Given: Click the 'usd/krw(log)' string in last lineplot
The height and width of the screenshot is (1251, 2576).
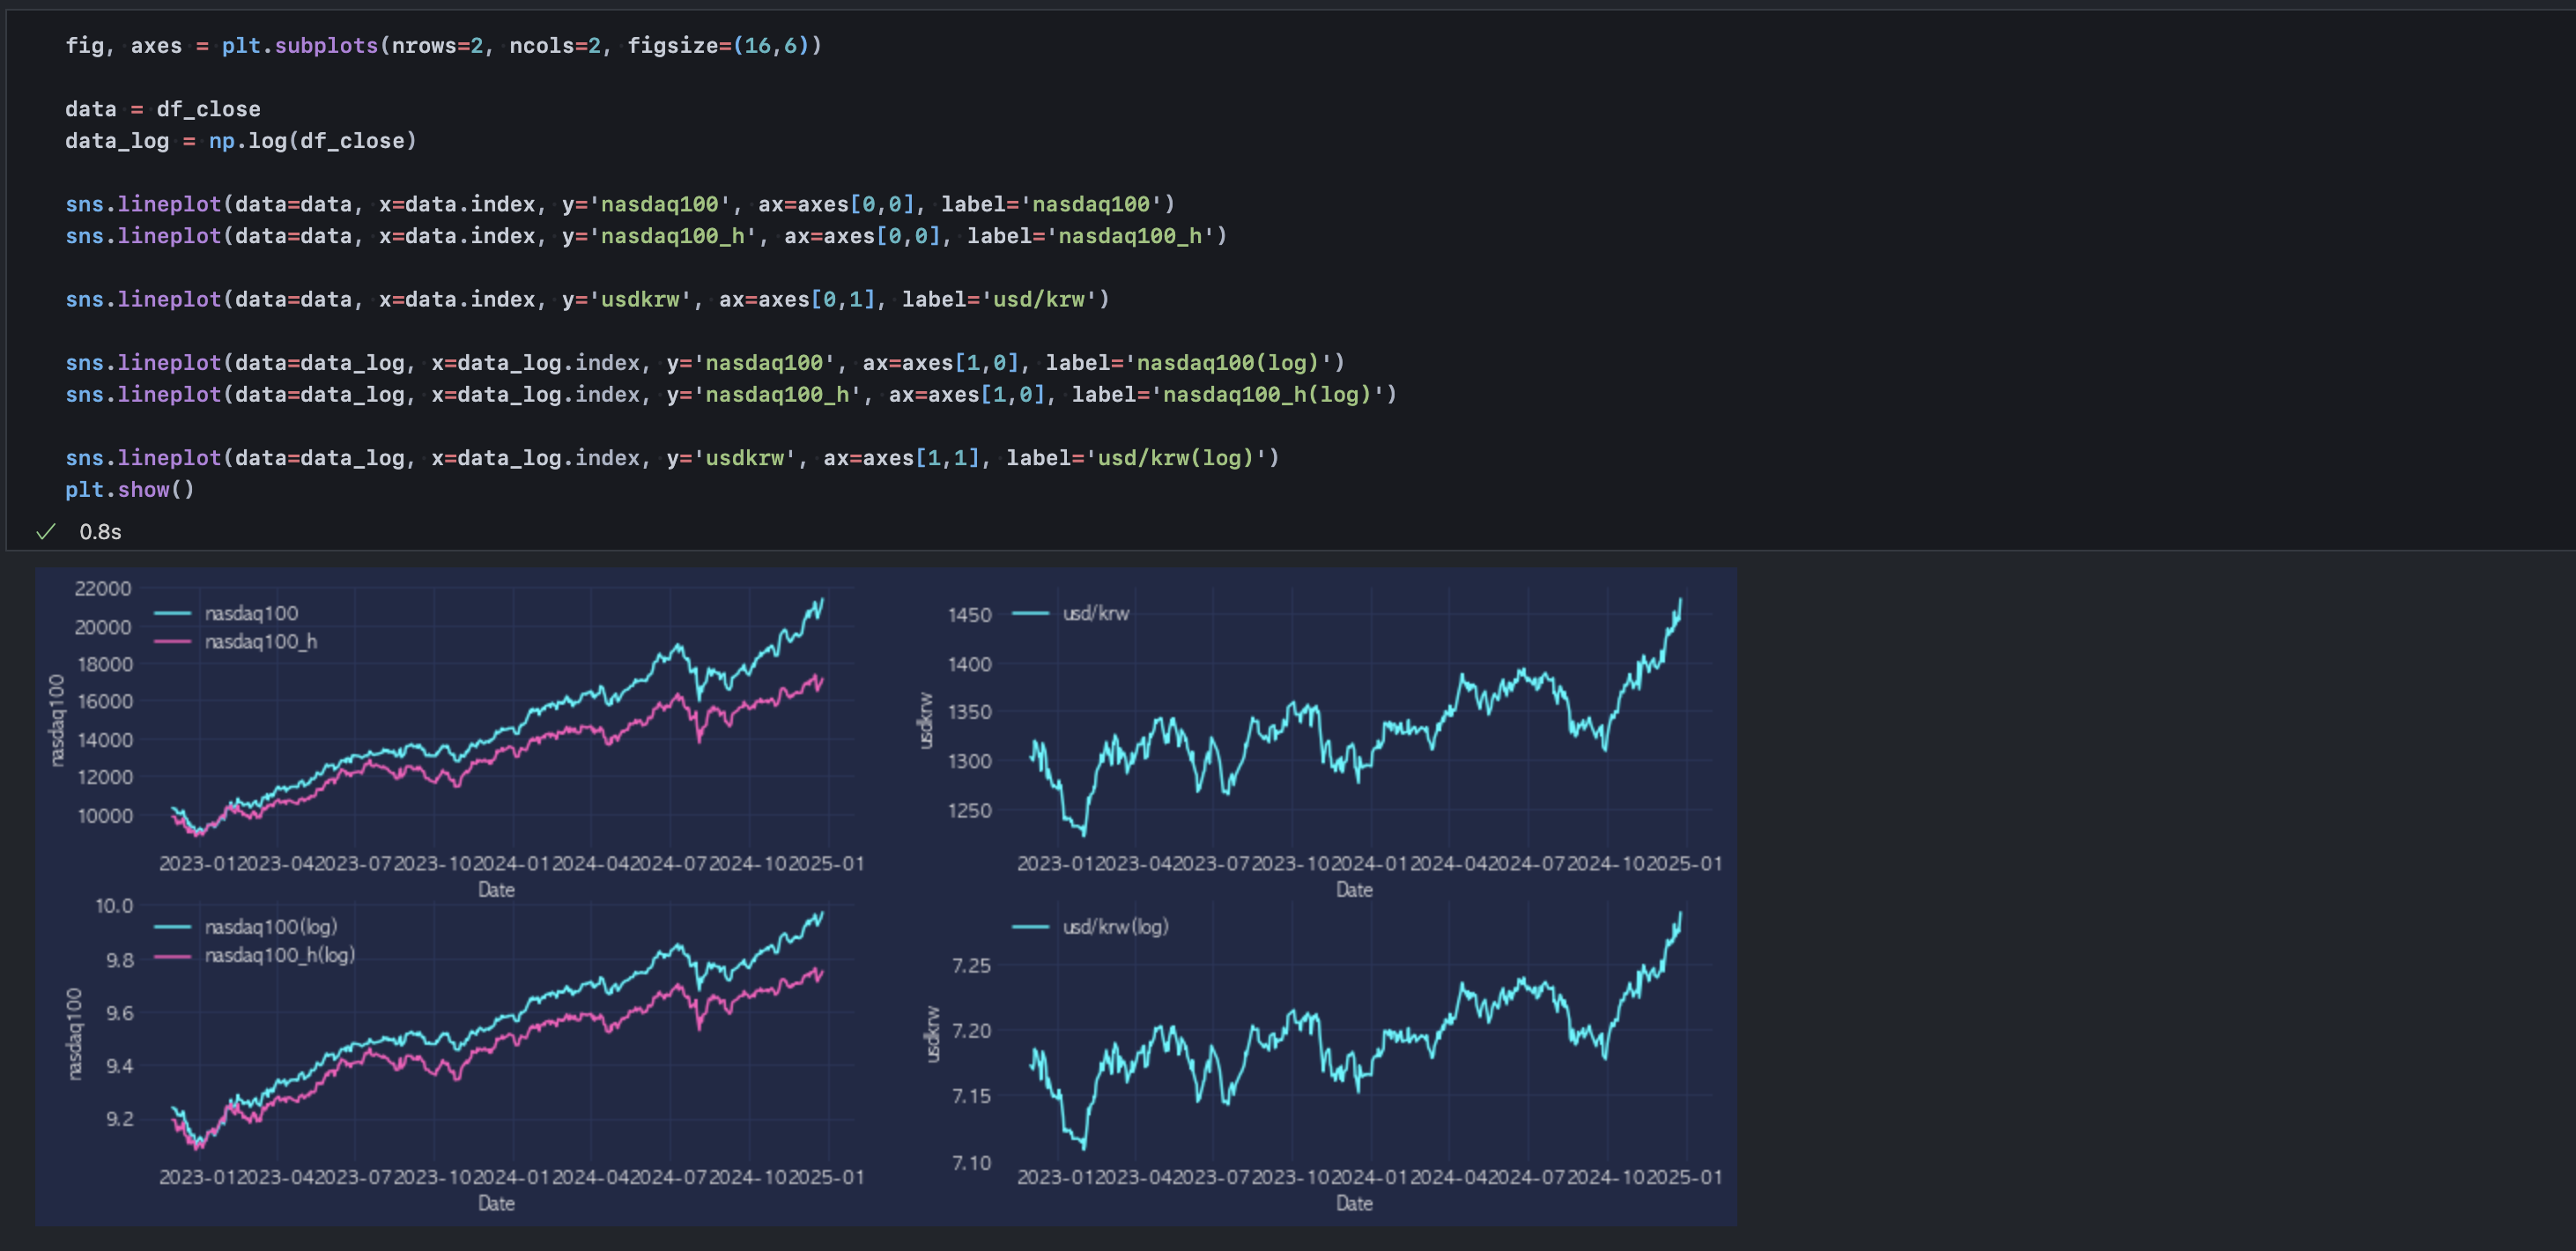Looking at the screenshot, I should pyautogui.click(x=1175, y=458).
